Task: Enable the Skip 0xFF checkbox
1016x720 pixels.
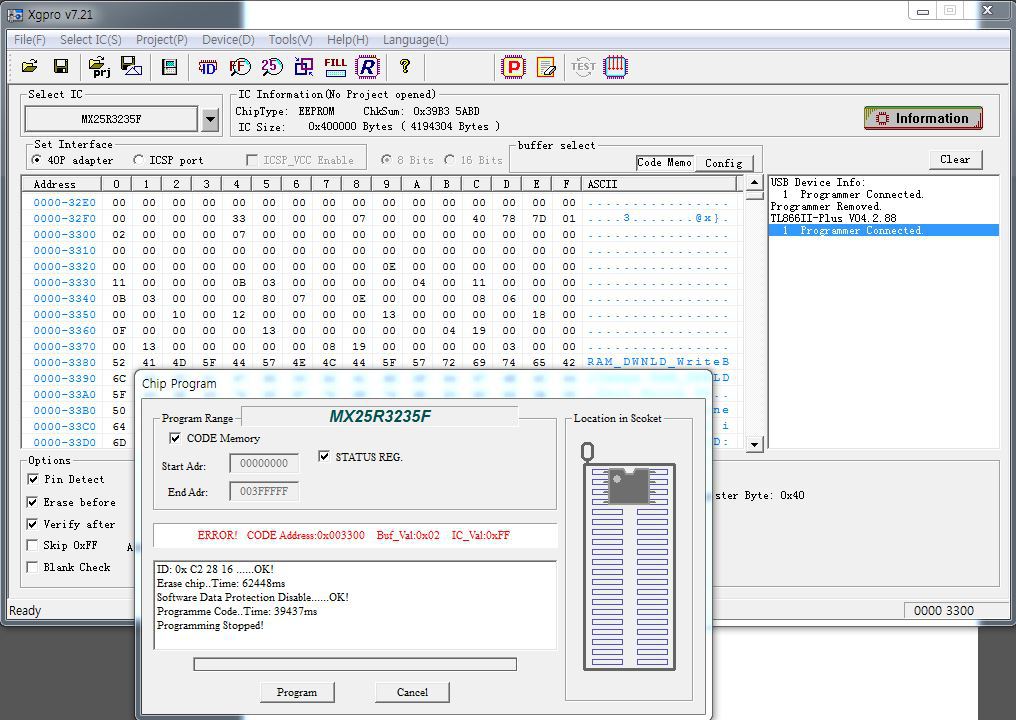Action: click(x=33, y=546)
